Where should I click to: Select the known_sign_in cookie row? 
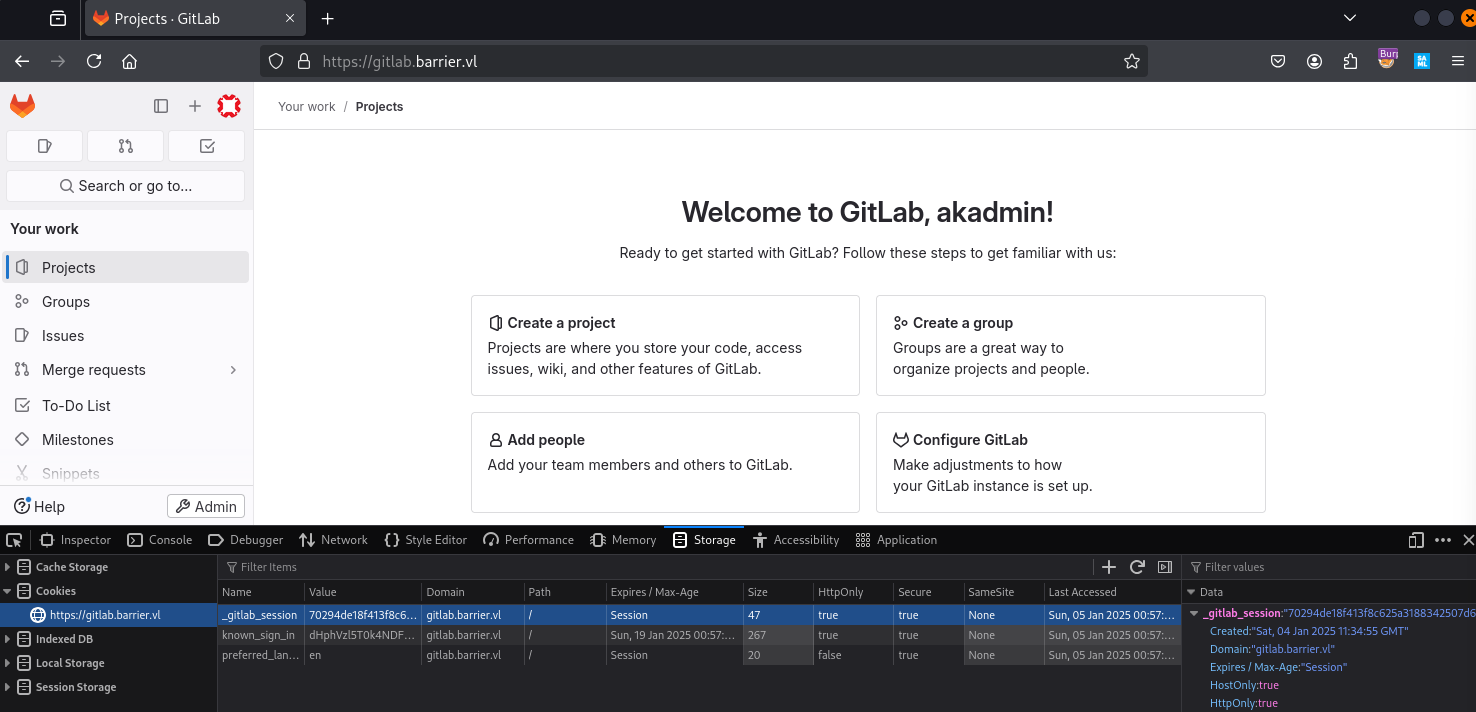coord(699,635)
